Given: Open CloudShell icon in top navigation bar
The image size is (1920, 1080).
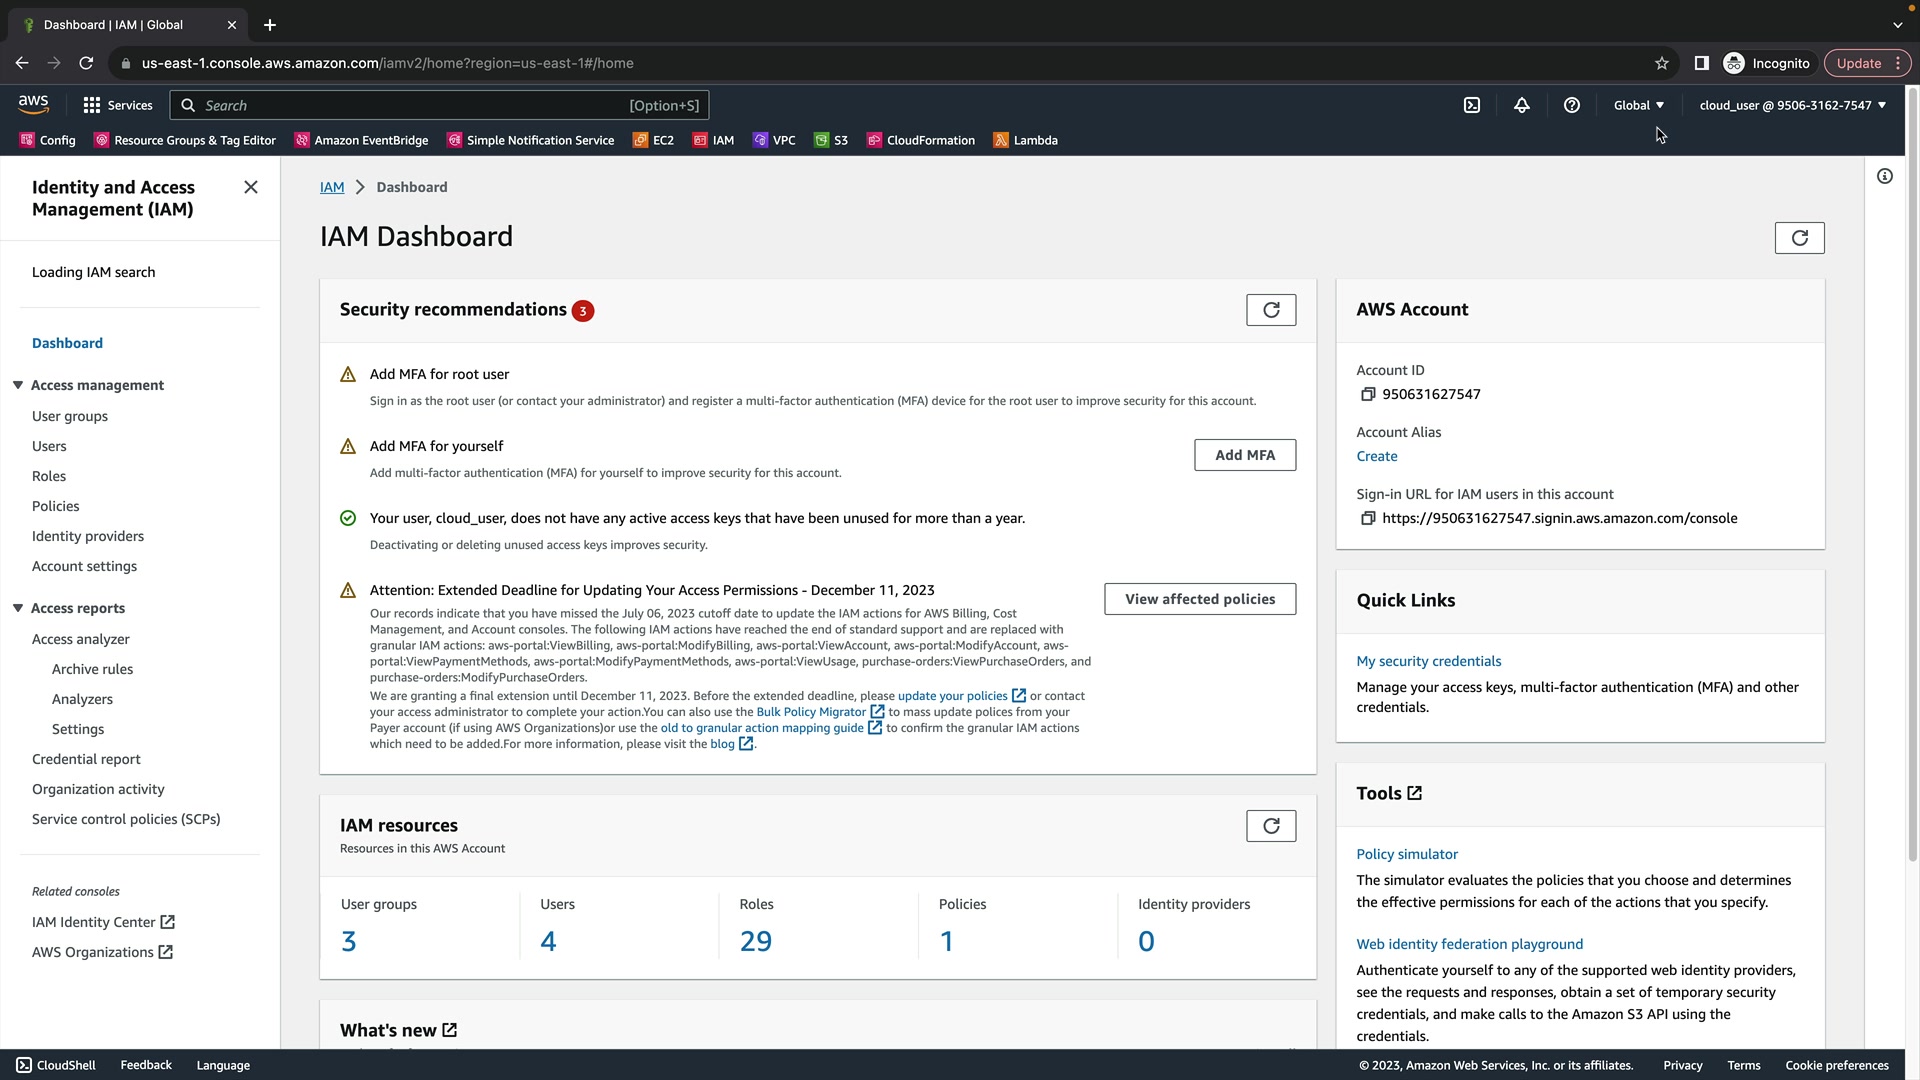Looking at the screenshot, I should (1472, 105).
